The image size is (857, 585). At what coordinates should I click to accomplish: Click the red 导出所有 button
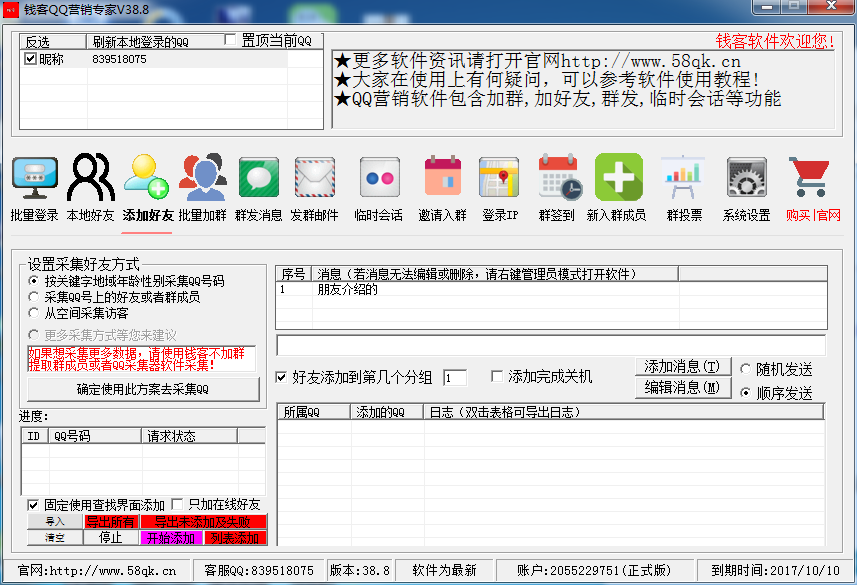pos(111,522)
